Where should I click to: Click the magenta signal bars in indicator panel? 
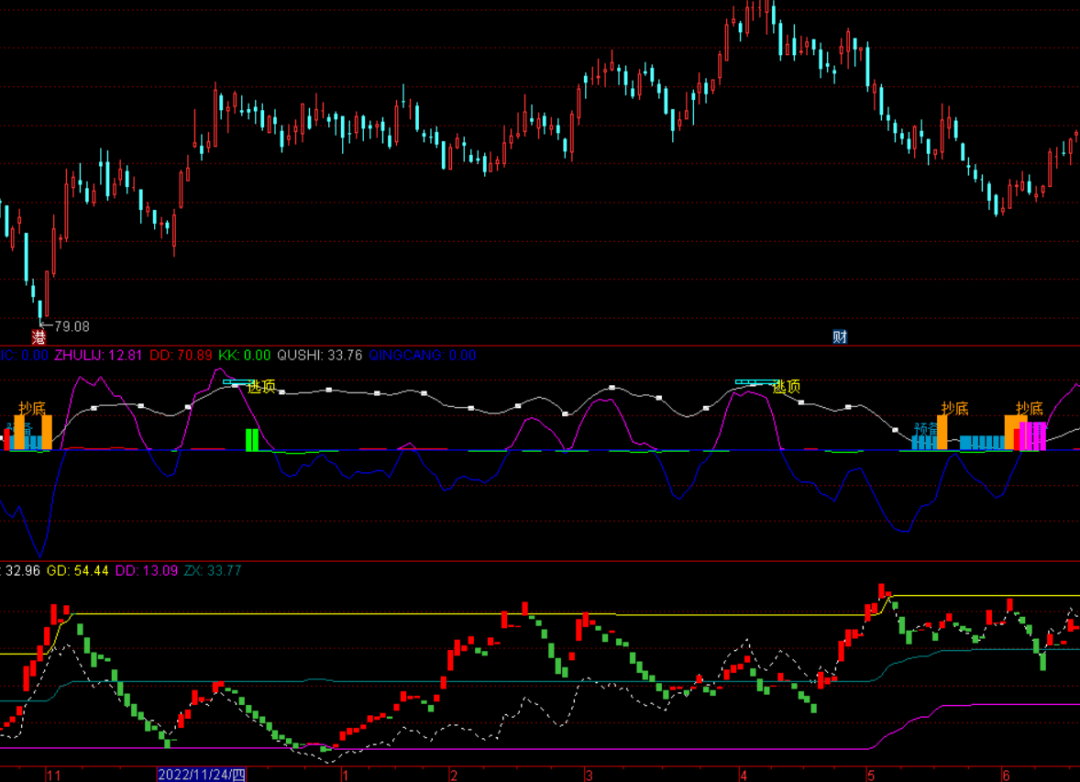click(x=1030, y=437)
